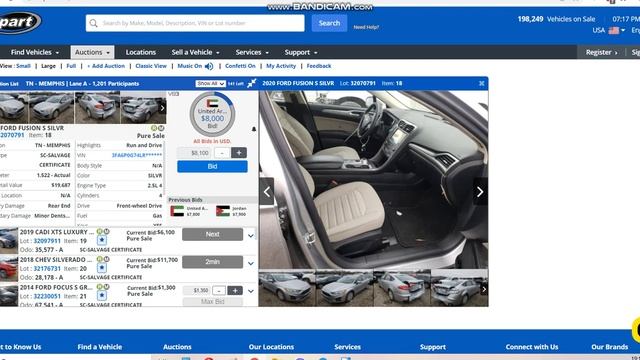Close the large Ford Fusion image panel
The height and width of the screenshot is (360, 640).
482,83
